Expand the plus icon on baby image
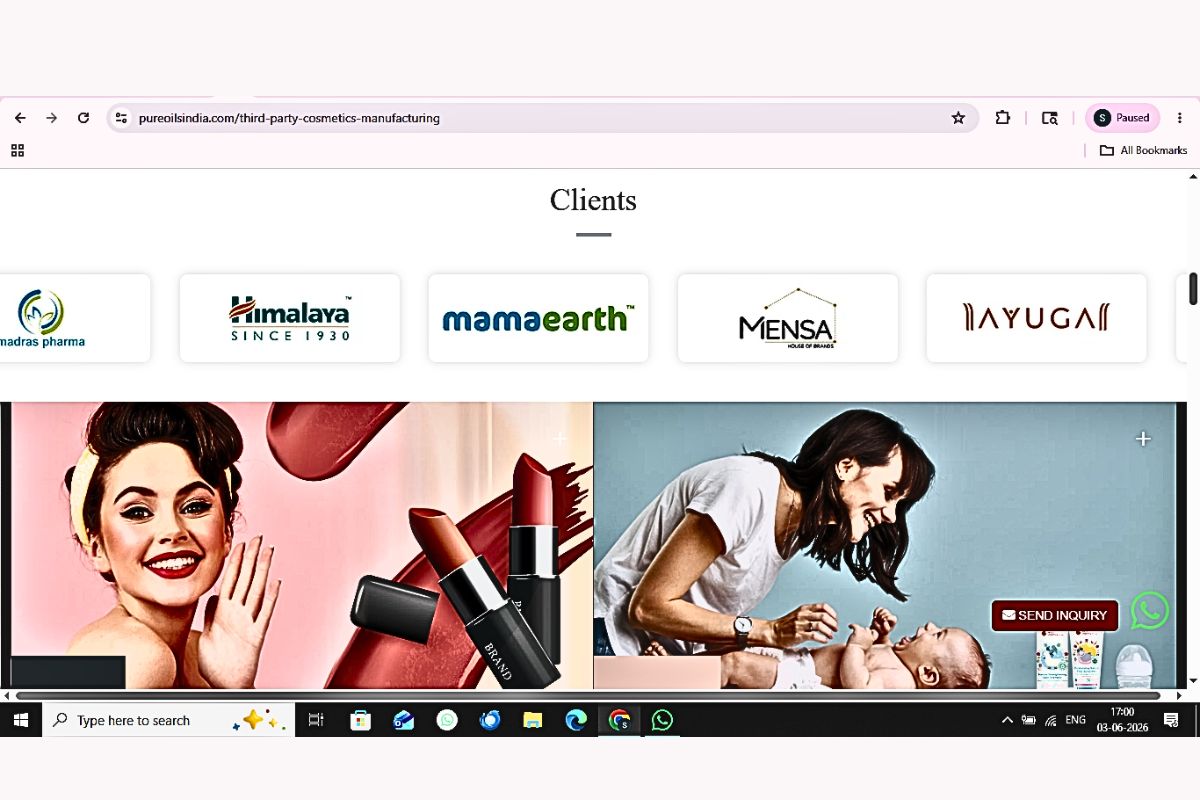 1143,439
